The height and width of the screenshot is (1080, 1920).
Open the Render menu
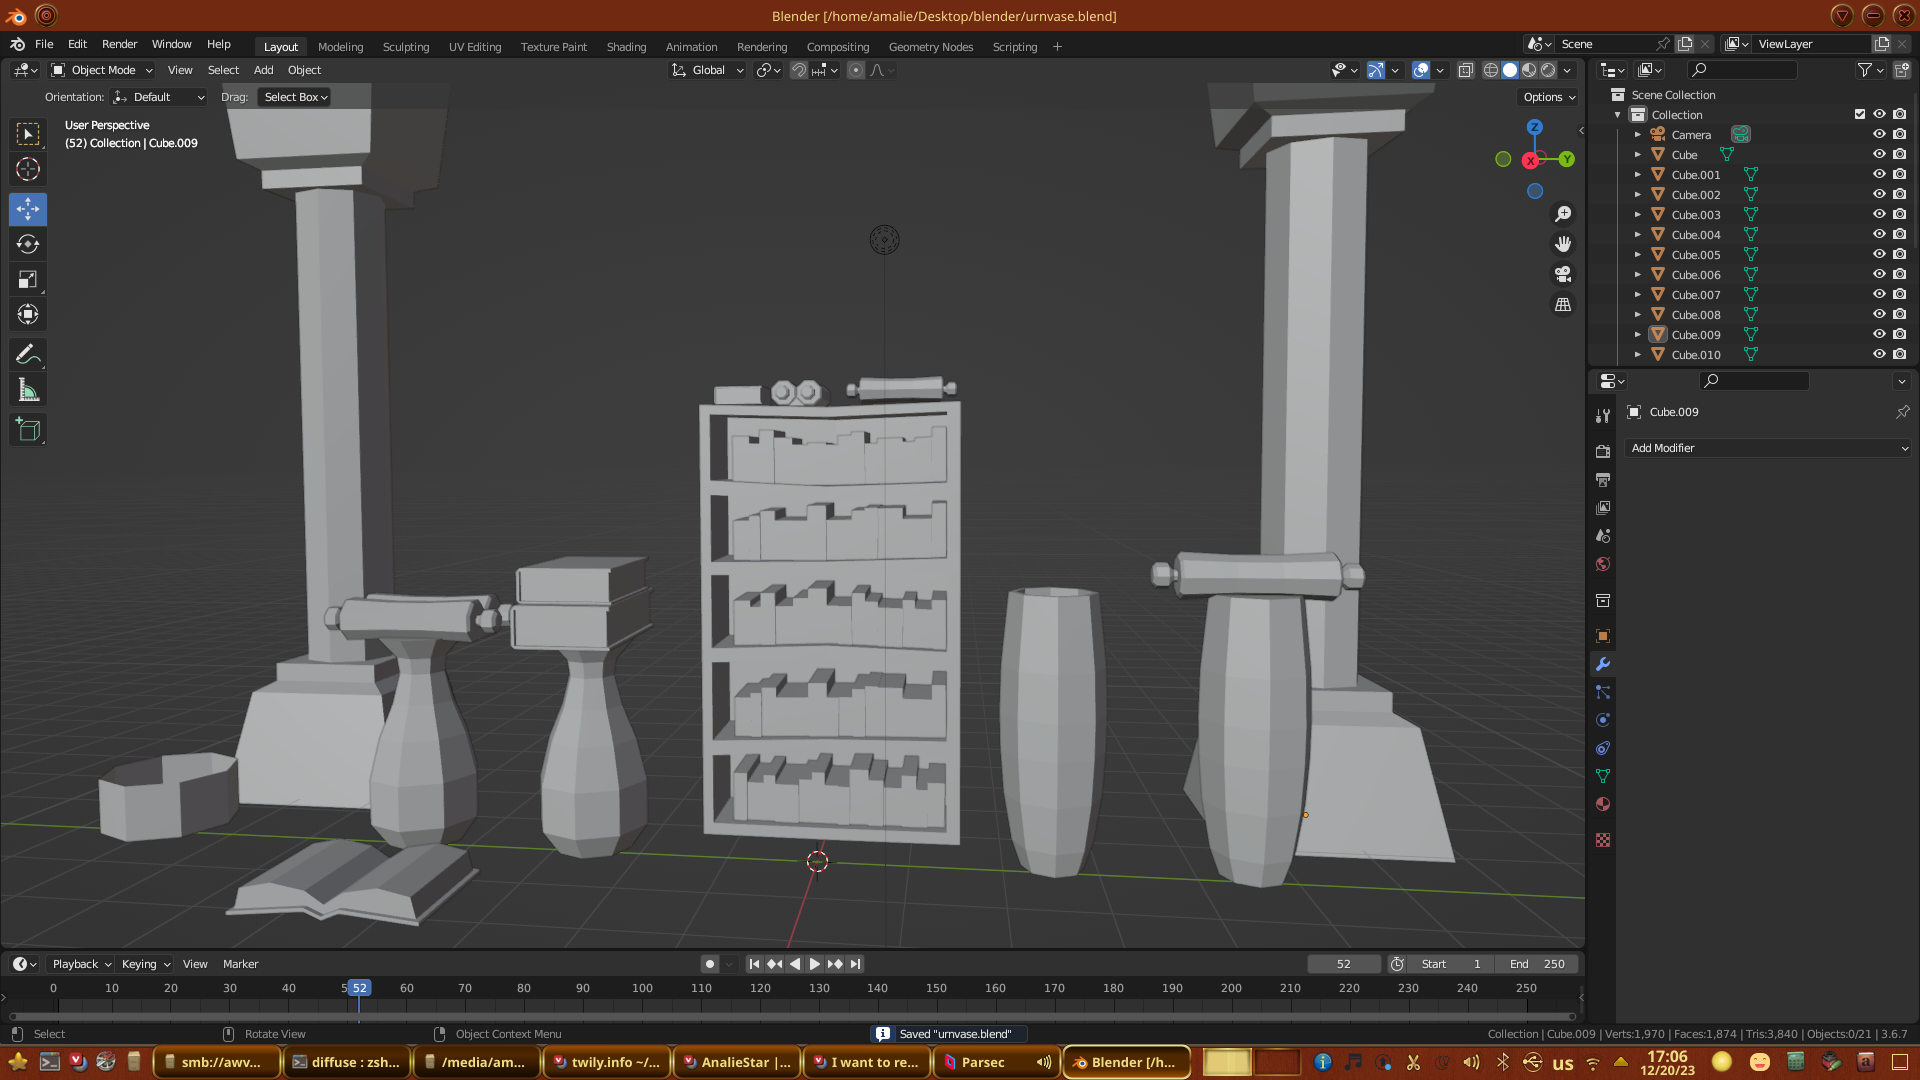pos(119,44)
